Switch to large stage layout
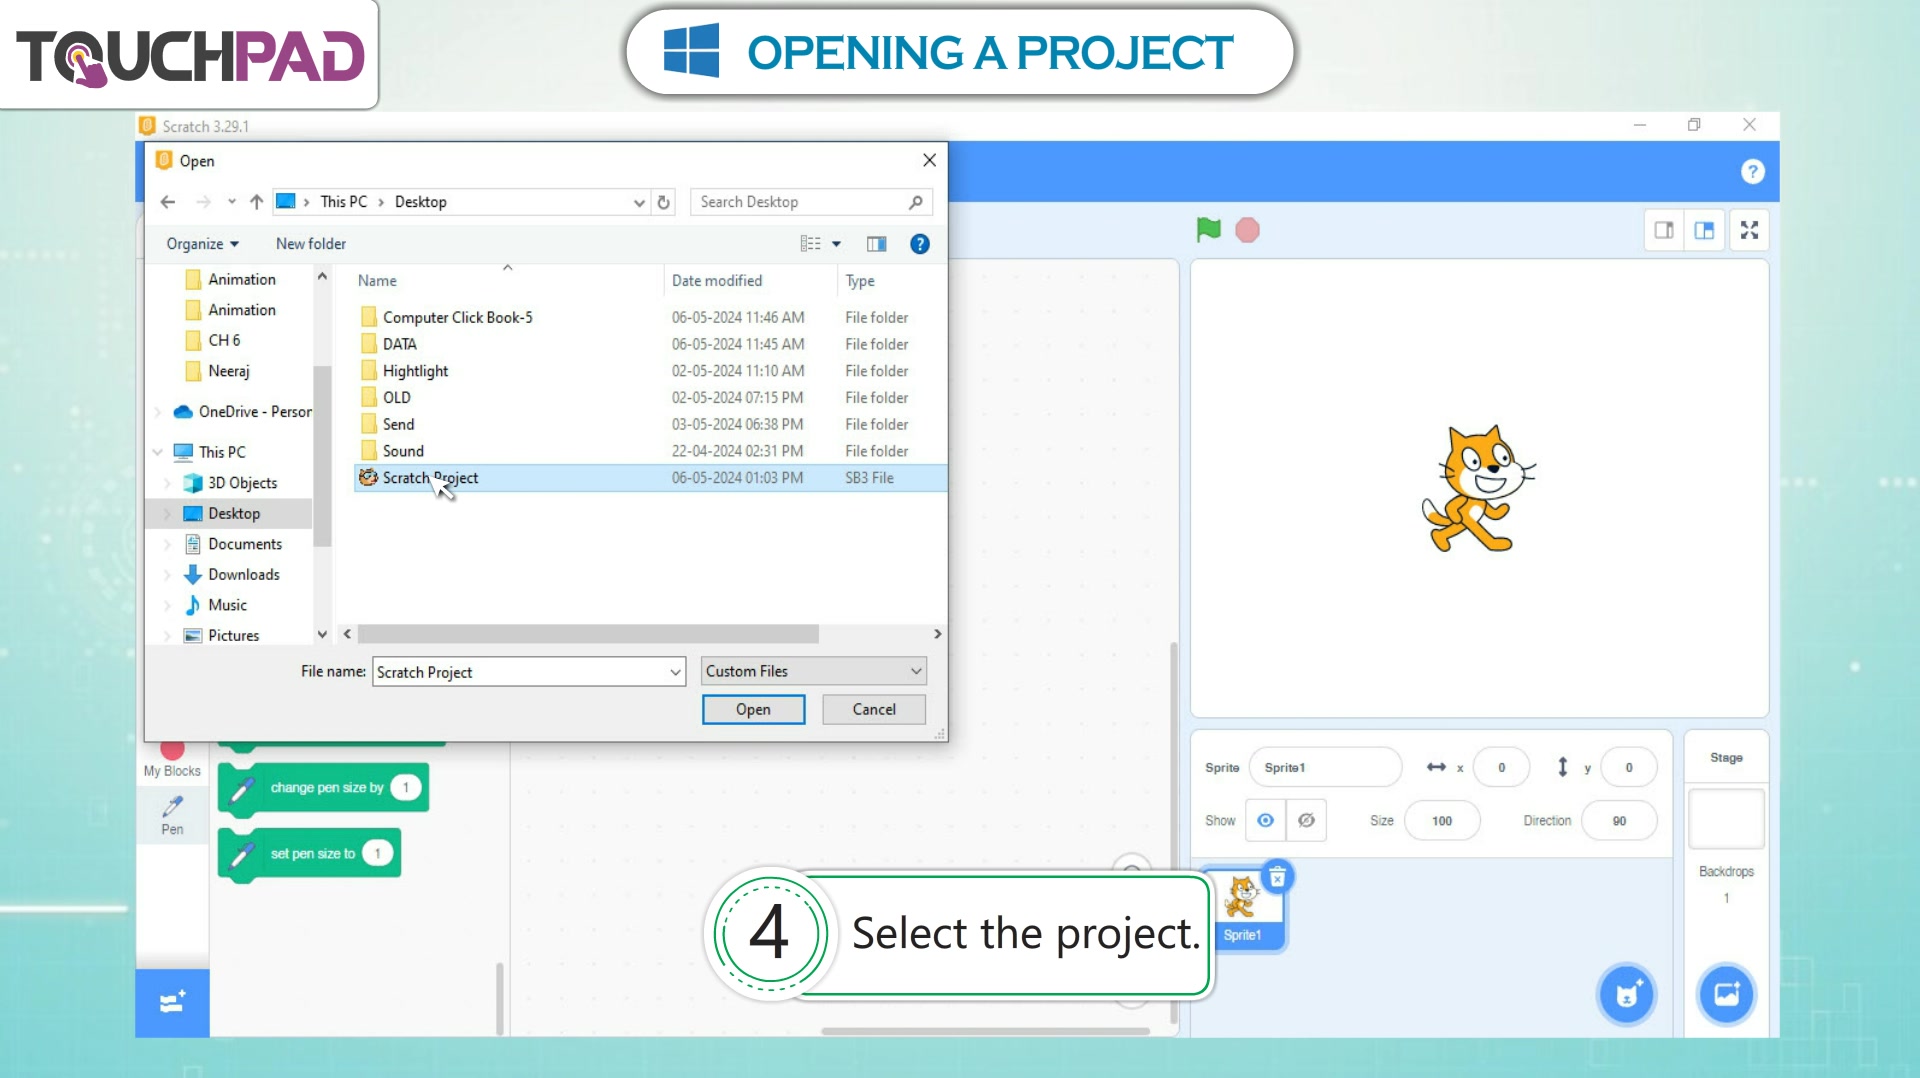Screen dimensions: 1920x1078 pyautogui.click(x=1704, y=230)
